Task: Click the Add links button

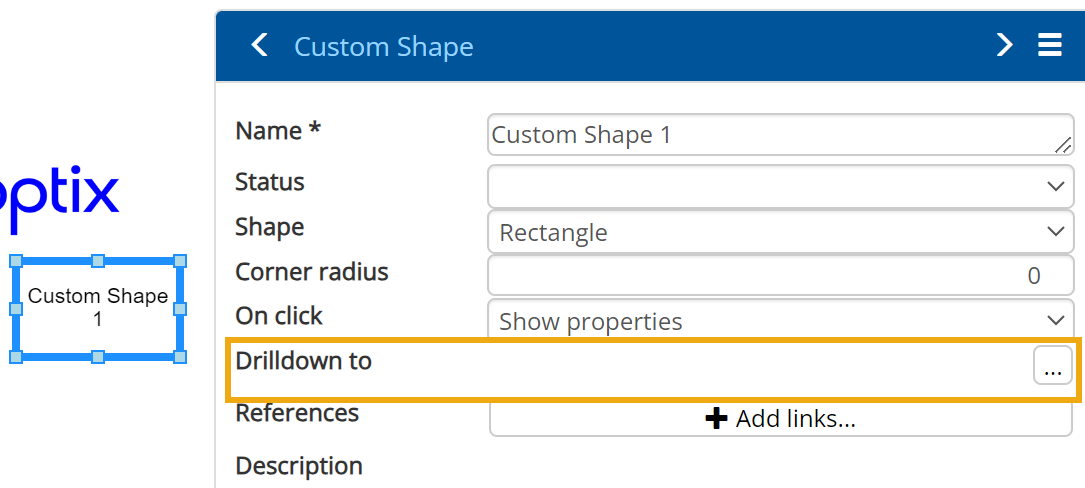Action: pyautogui.click(x=780, y=419)
